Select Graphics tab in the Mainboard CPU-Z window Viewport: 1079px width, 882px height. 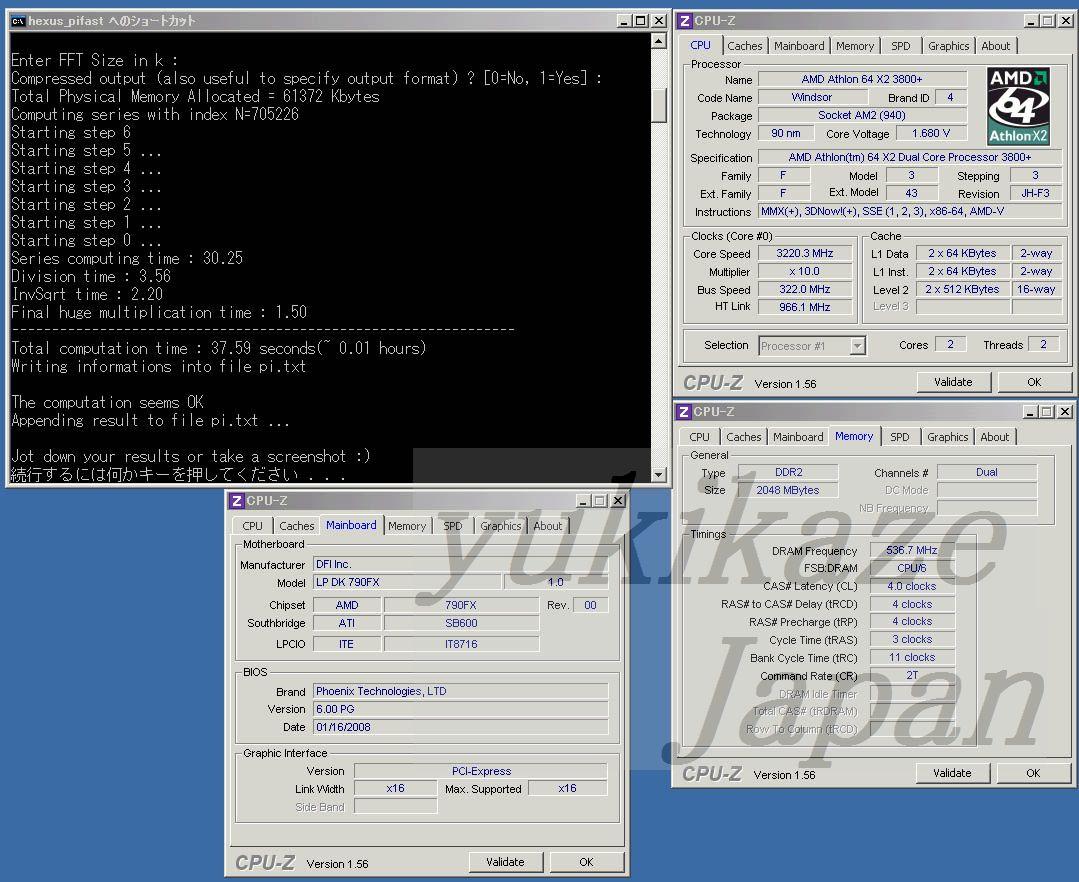[x=501, y=526]
